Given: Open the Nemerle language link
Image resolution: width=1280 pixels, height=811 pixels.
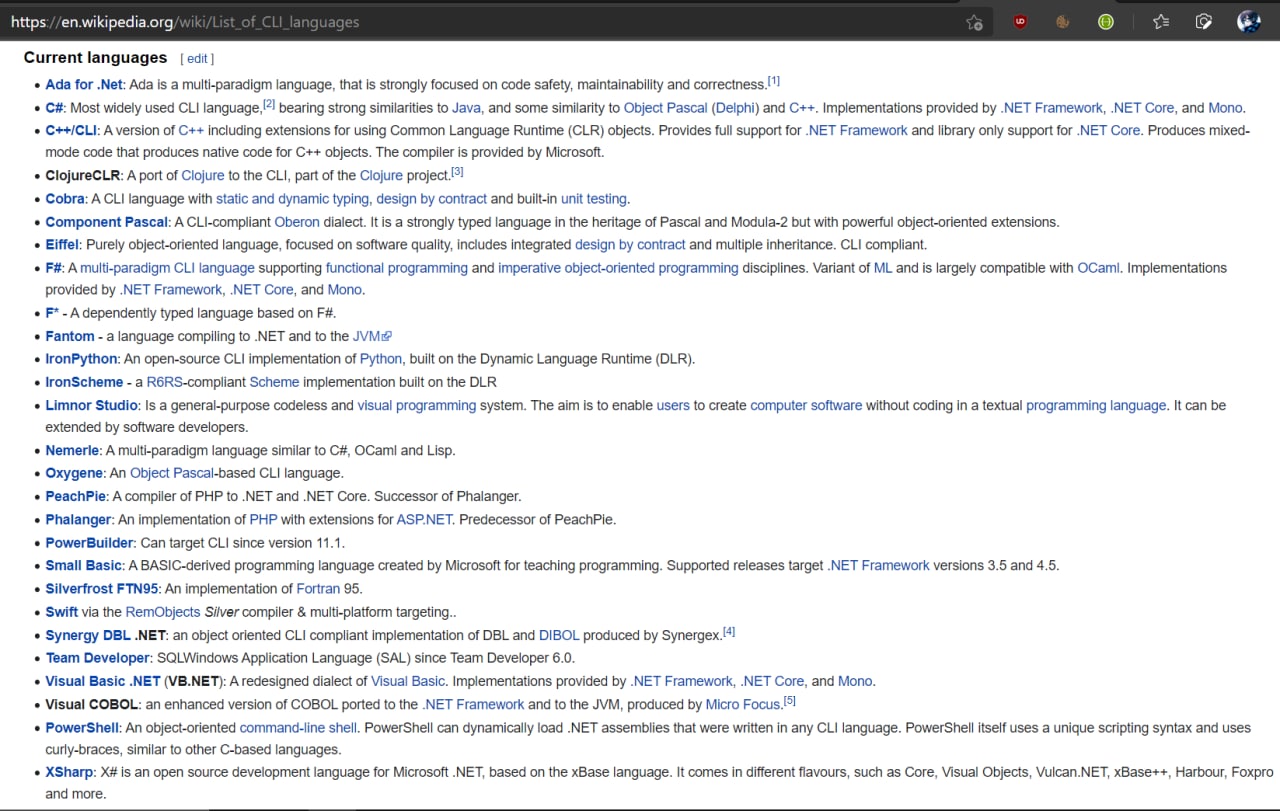Looking at the screenshot, I should [x=72, y=451].
